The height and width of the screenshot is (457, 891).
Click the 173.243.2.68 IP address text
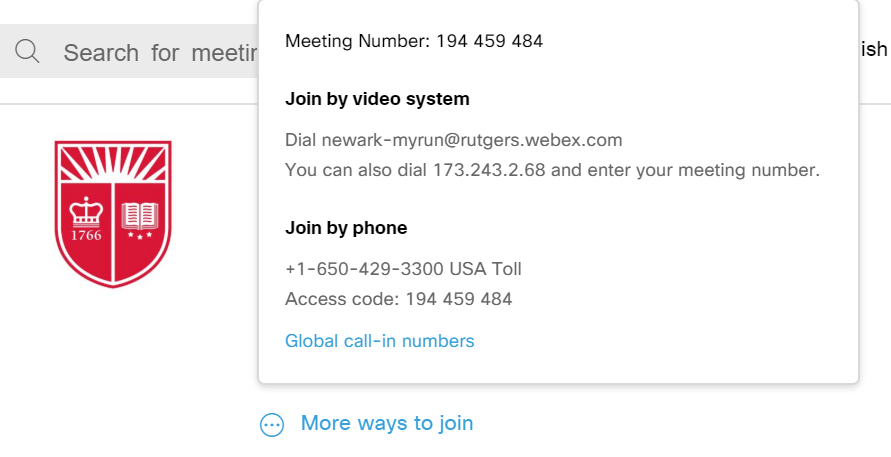pos(489,170)
